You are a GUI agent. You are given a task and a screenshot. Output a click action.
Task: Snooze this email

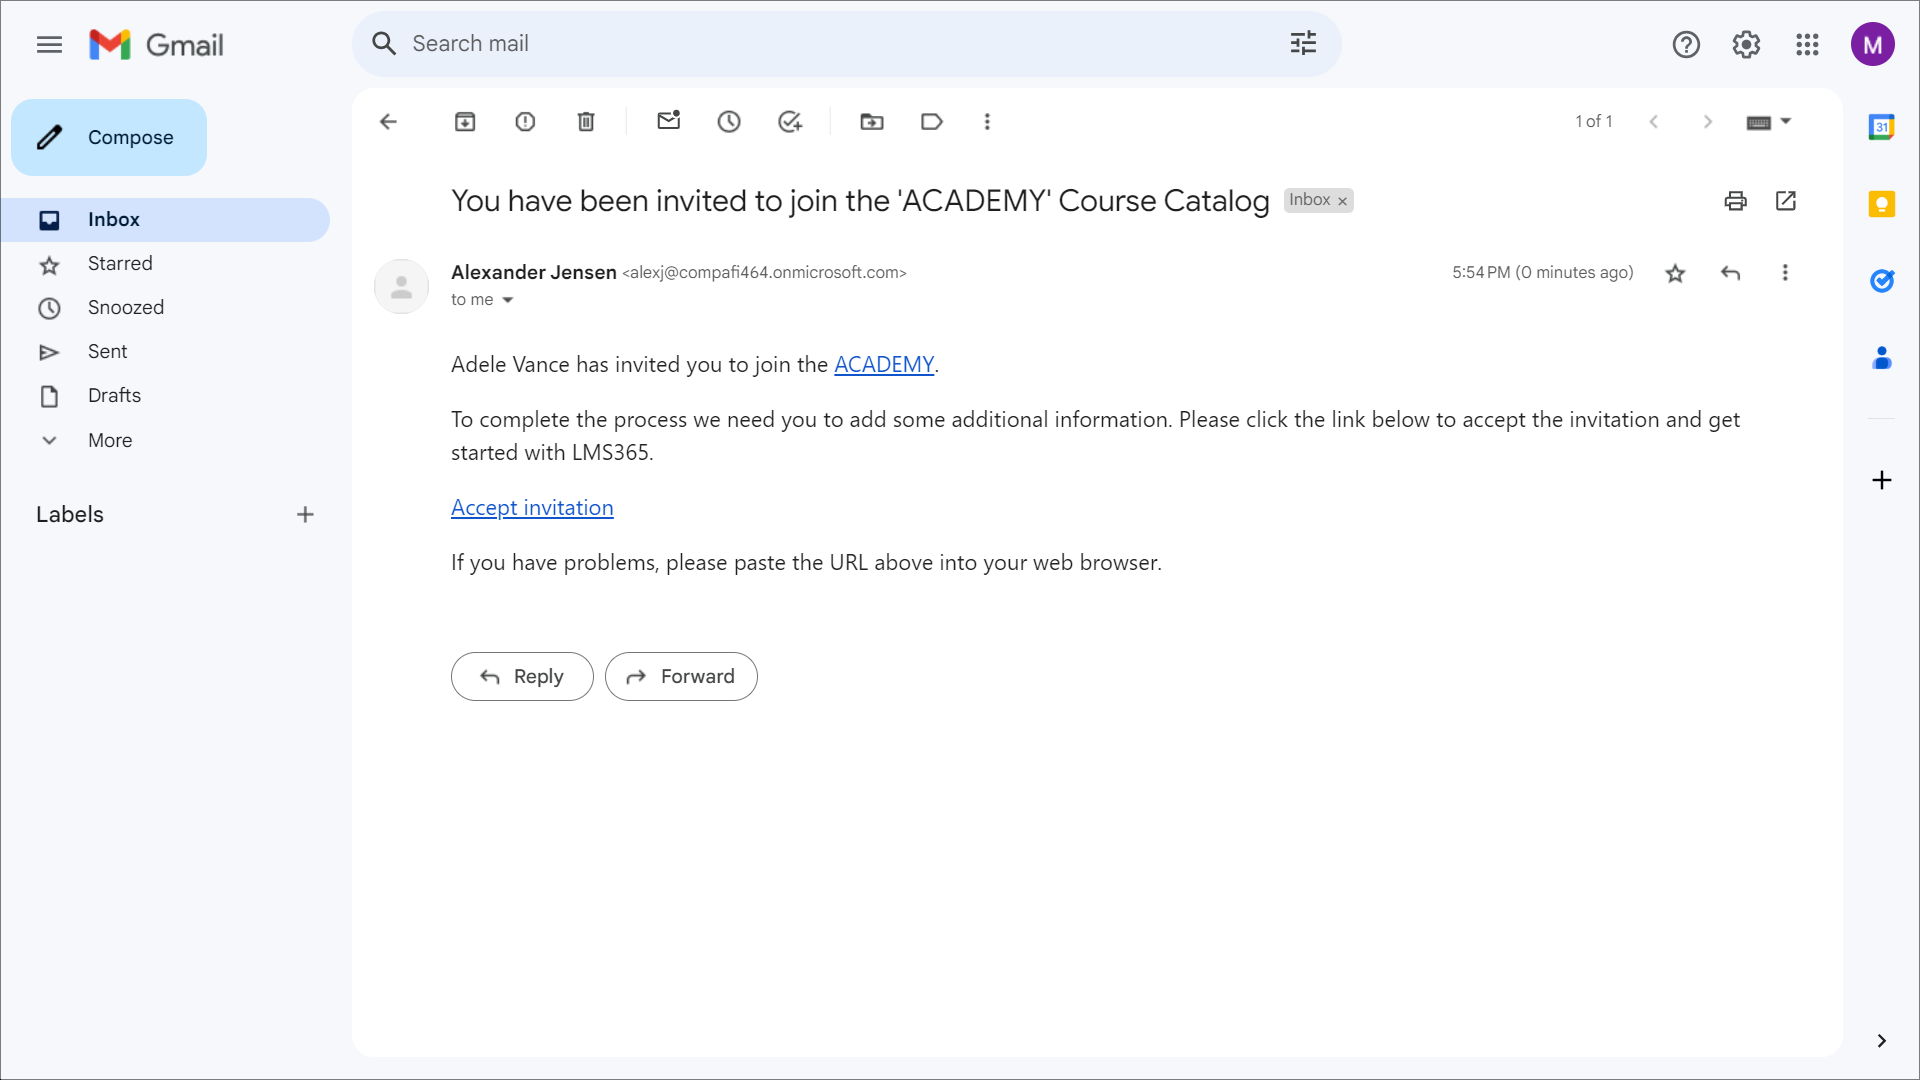[x=729, y=122]
